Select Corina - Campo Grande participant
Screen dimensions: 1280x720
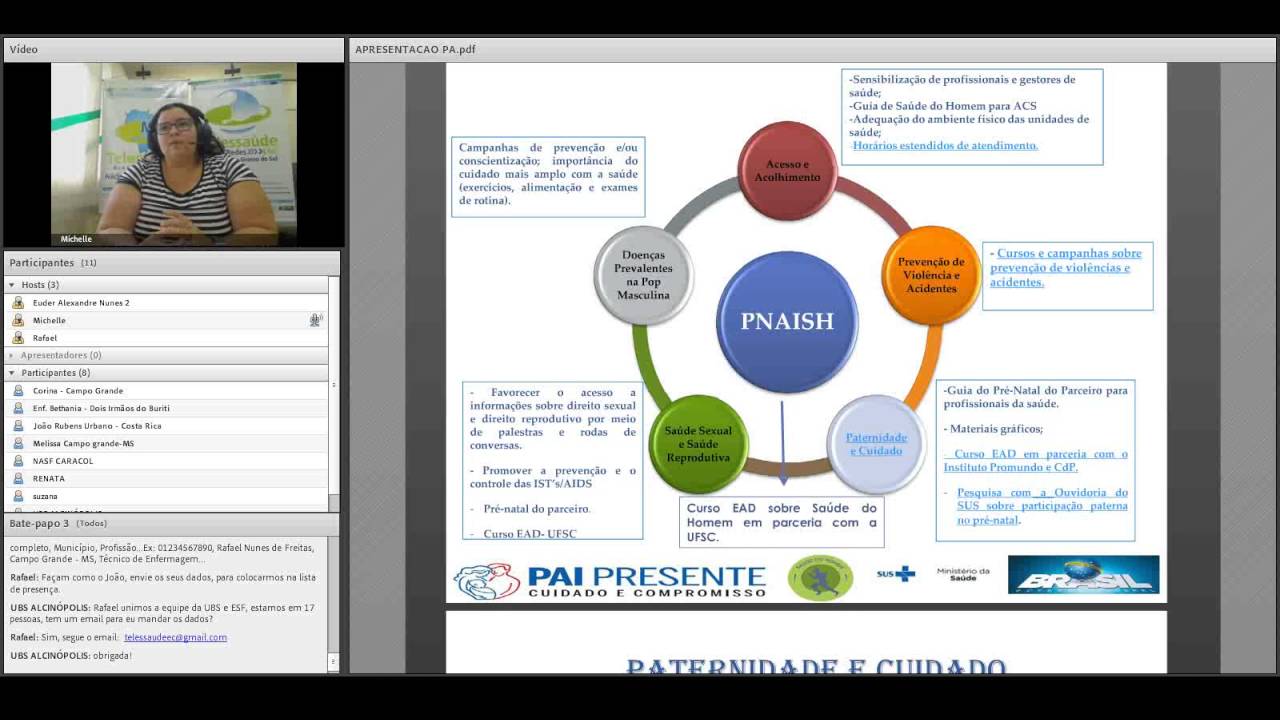[x=166, y=391]
